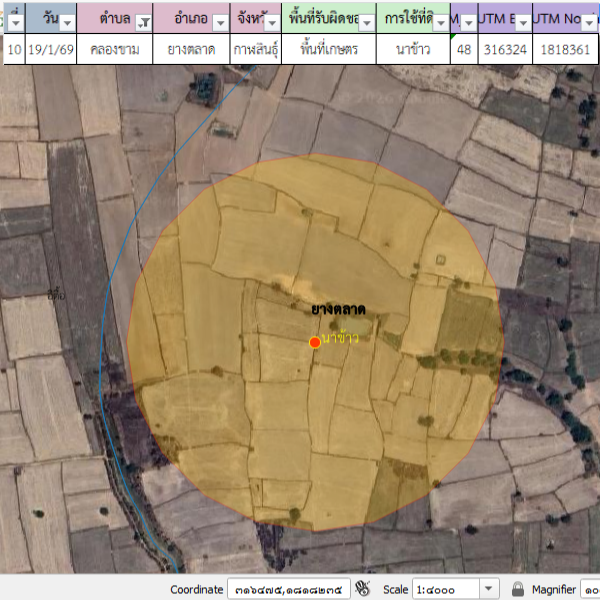Click the toggle extents icon beside Coordinate box
This screenshot has height=600, width=600.
pos(363,589)
